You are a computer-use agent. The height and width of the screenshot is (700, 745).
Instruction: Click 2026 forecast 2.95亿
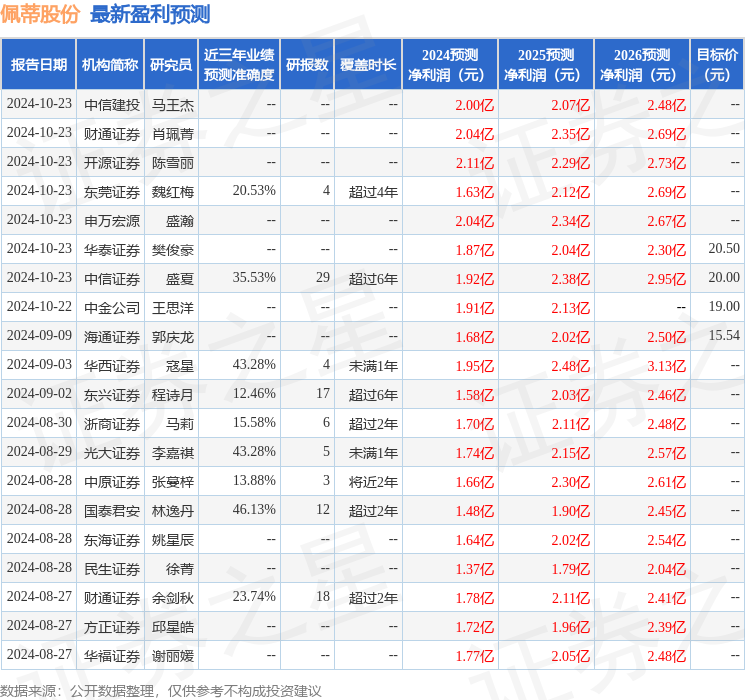coord(667,279)
